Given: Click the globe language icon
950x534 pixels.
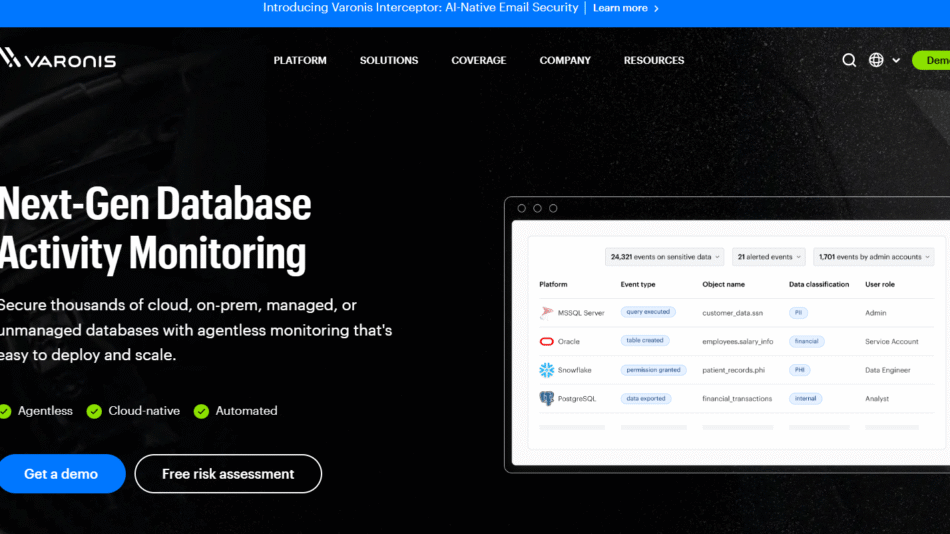Looking at the screenshot, I should pyautogui.click(x=876, y=60).
